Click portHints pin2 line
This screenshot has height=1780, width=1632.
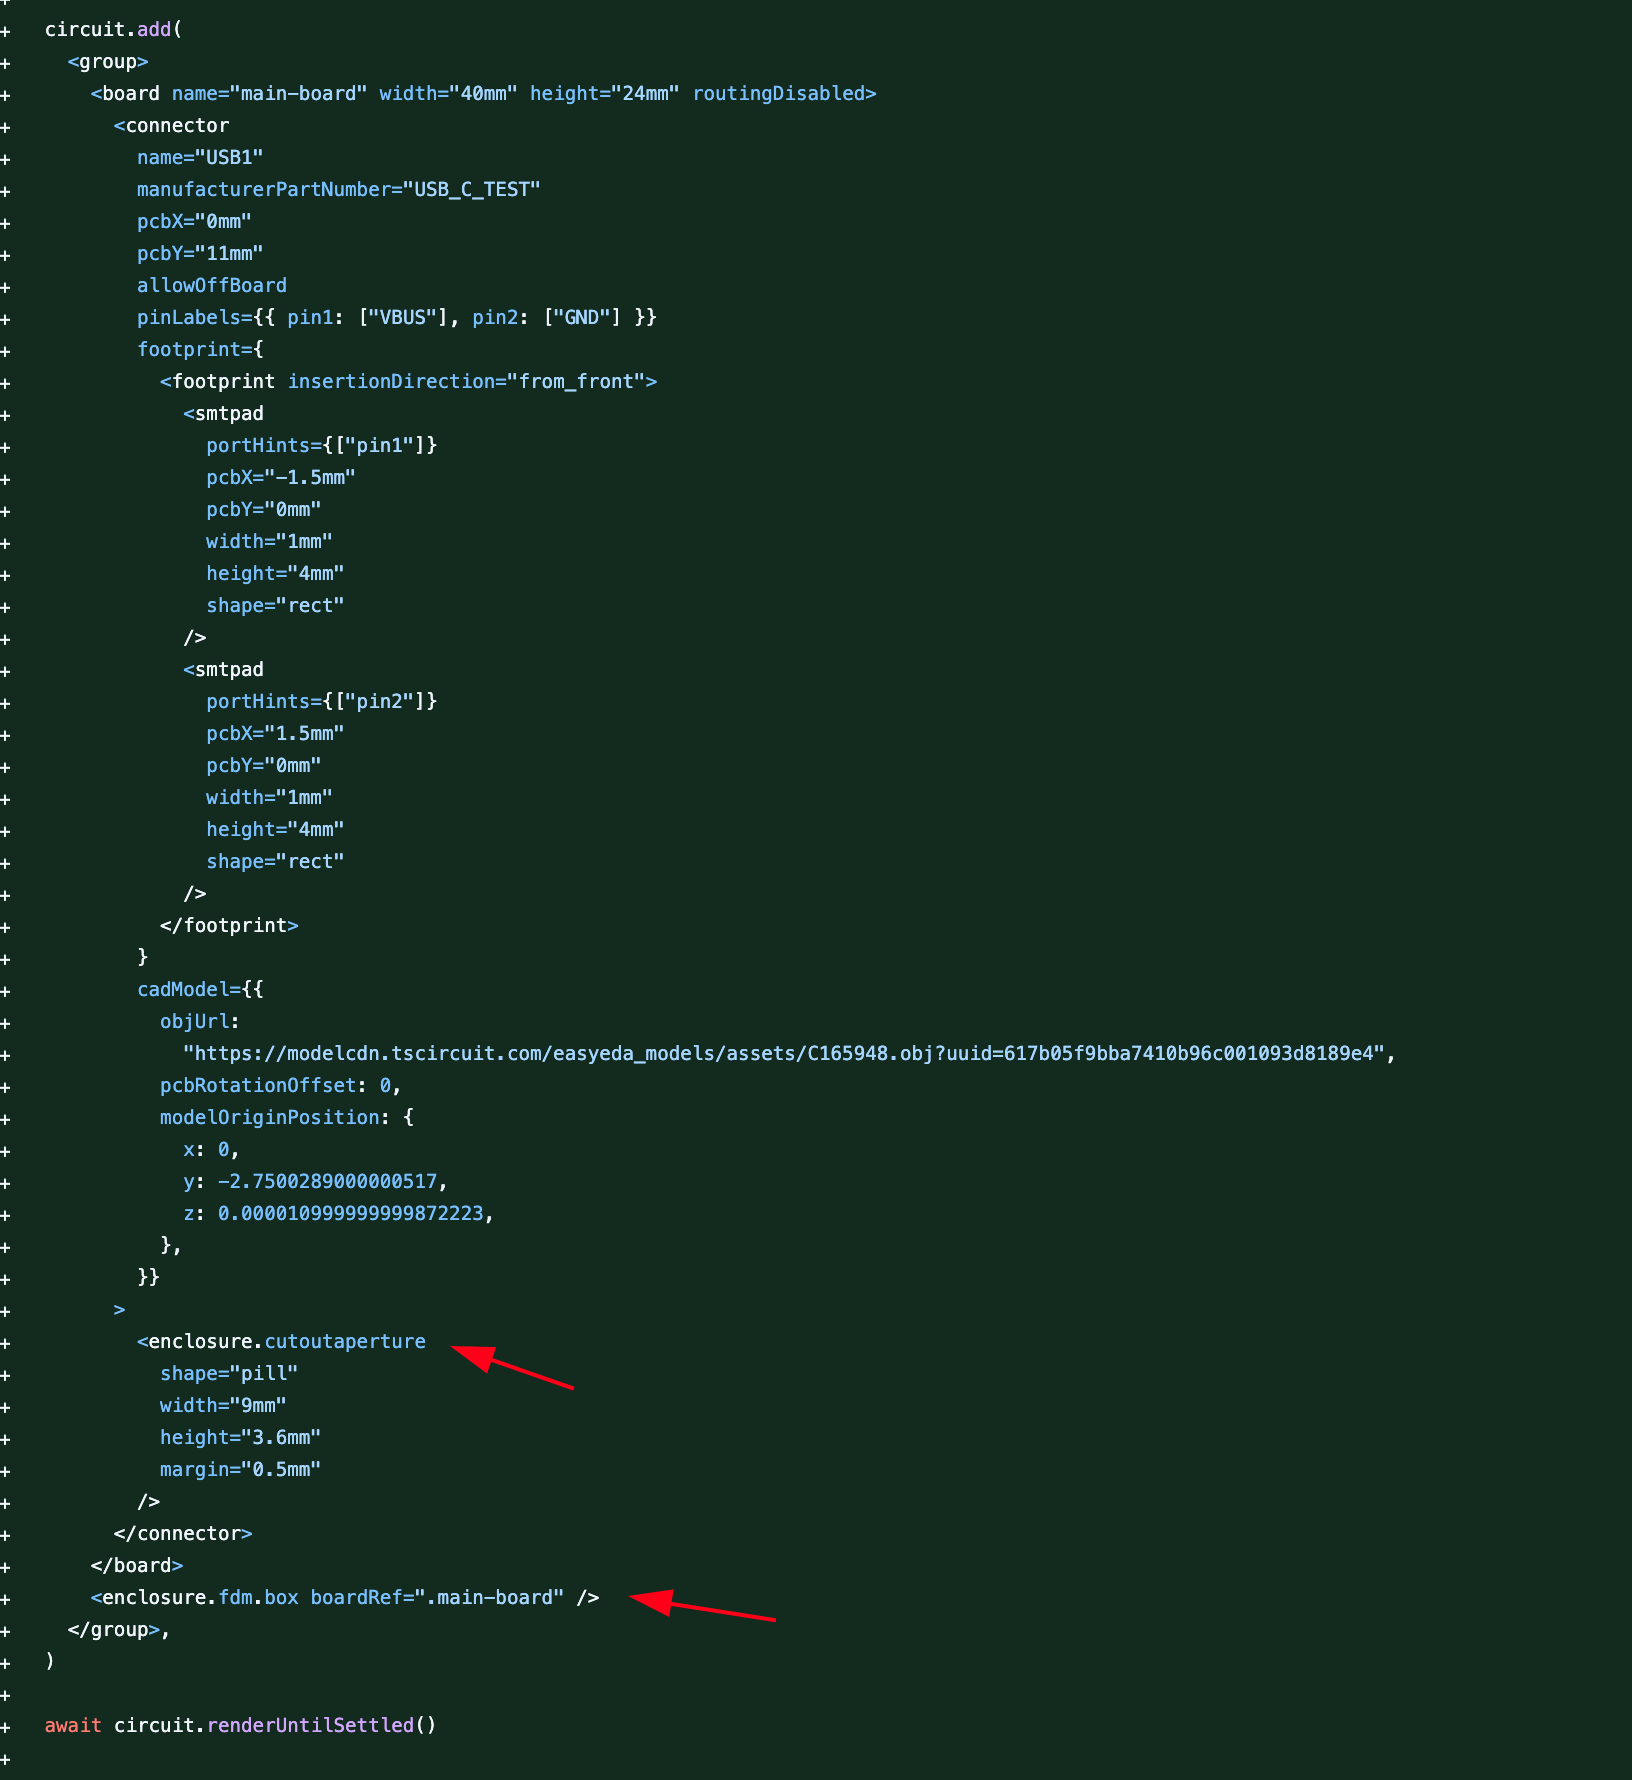[322, 701]
